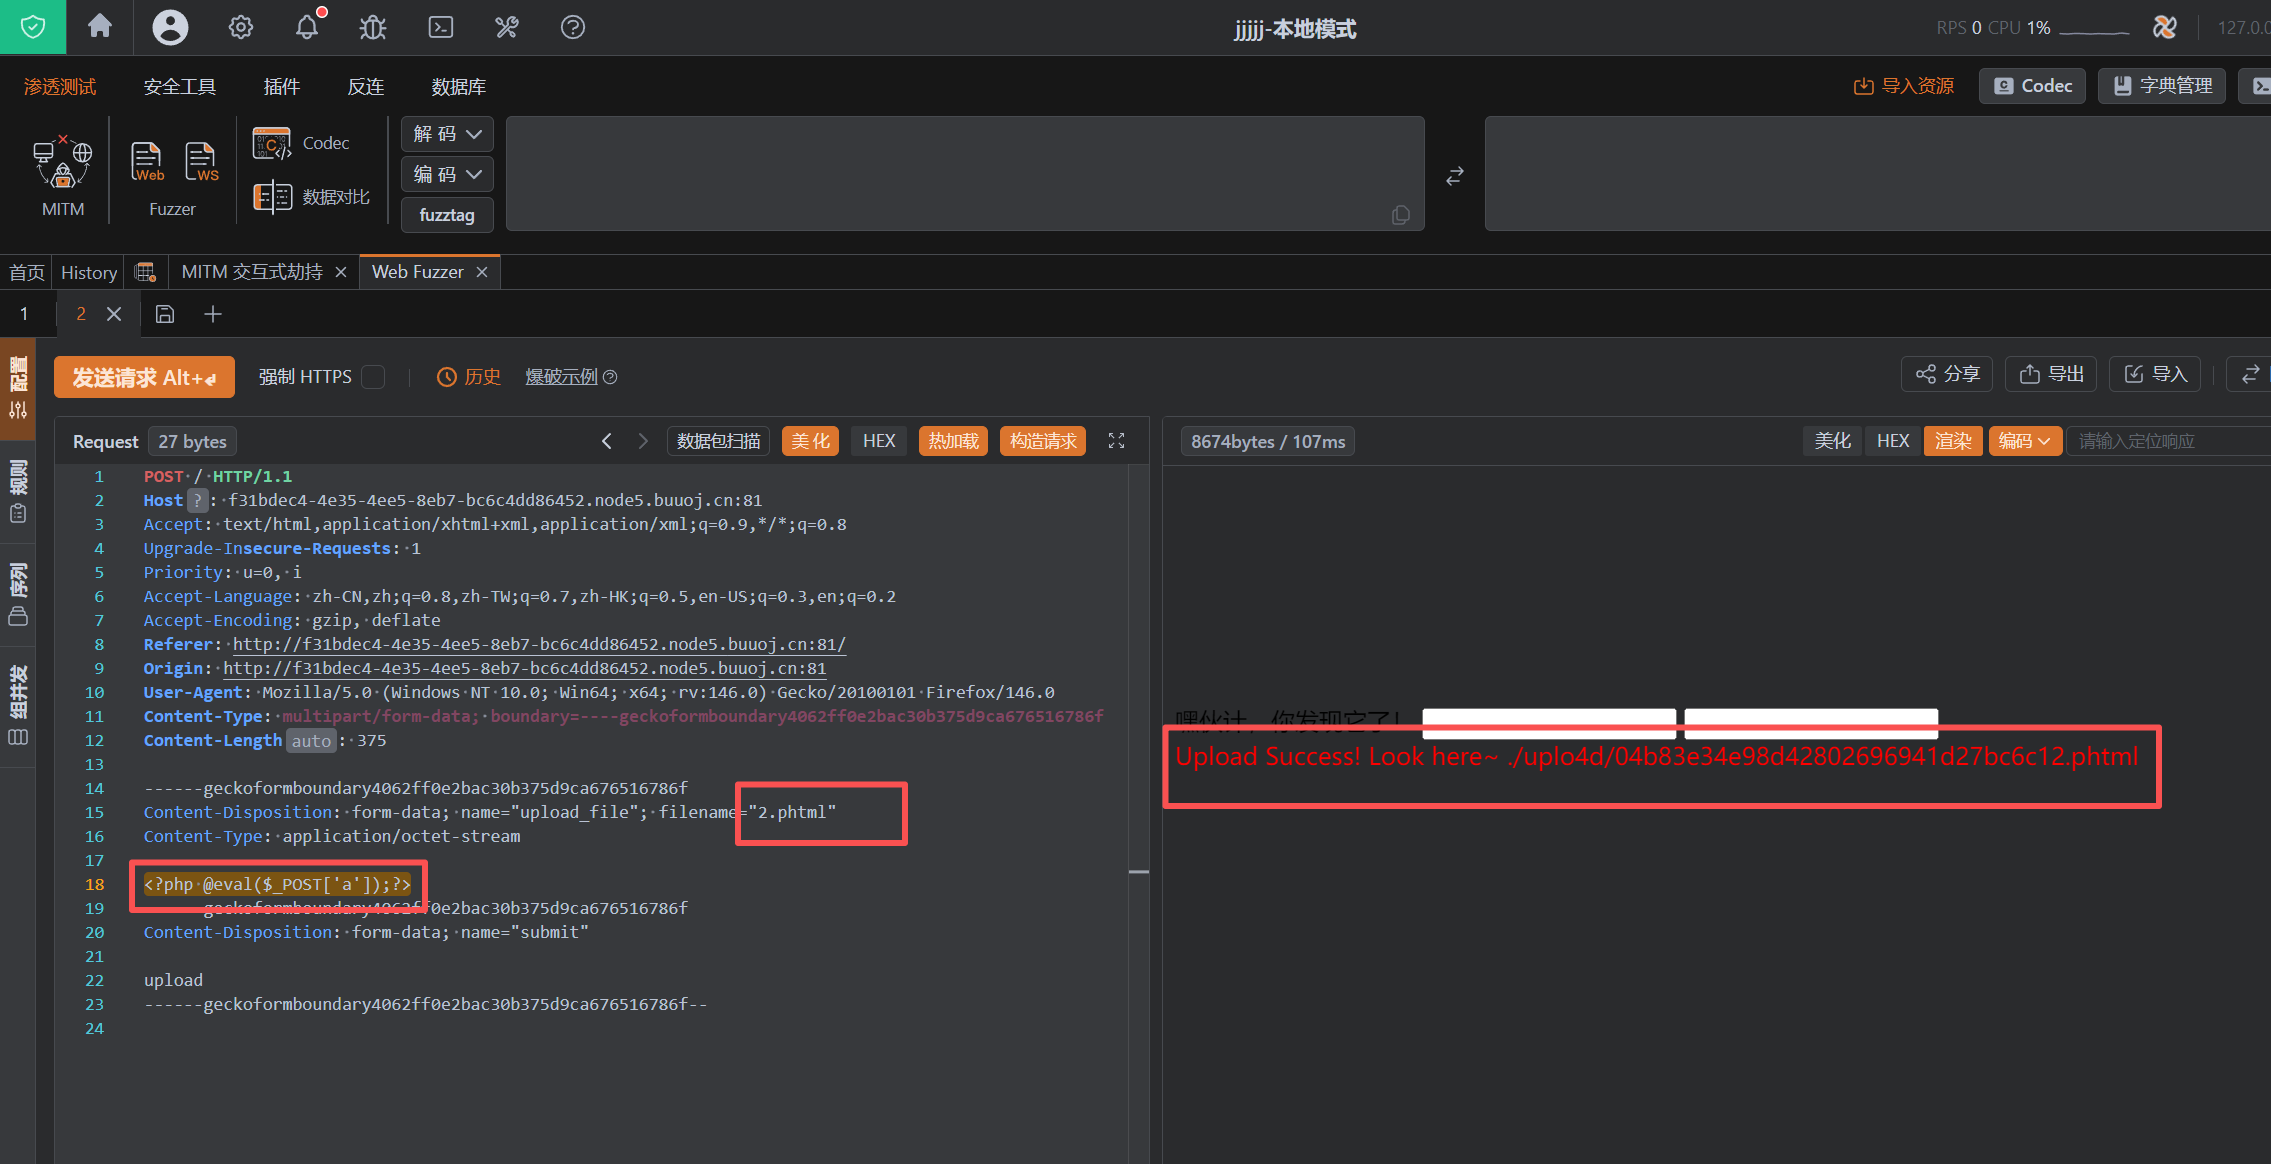Click the response locator search field
Viewport: 2271px width, 1164px height.
click(x=2165, y=441)
